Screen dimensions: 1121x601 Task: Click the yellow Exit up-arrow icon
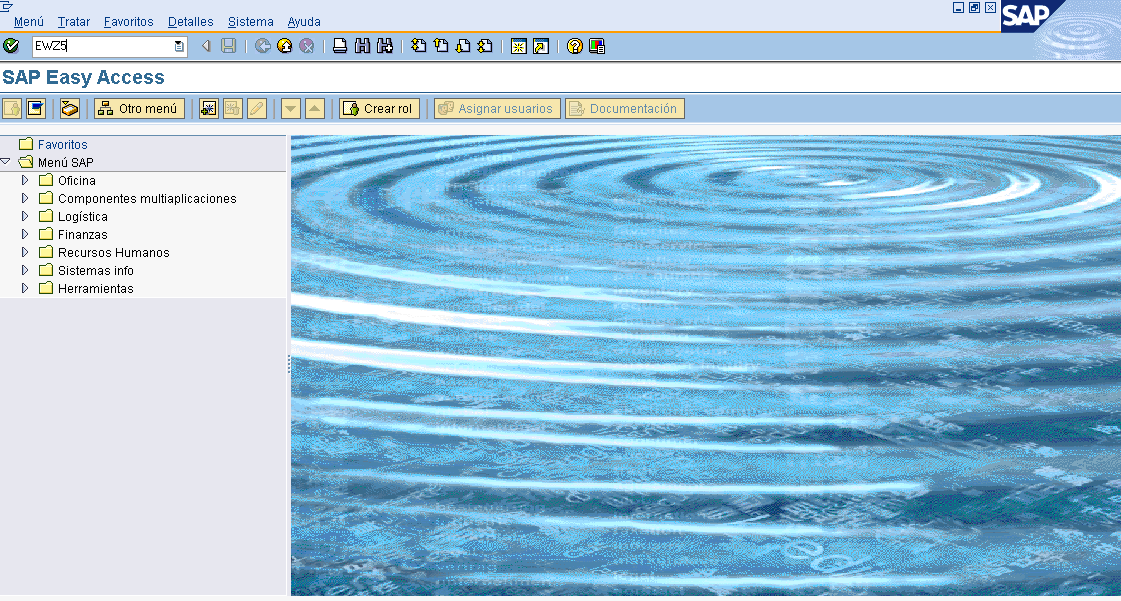coord(285,46)
